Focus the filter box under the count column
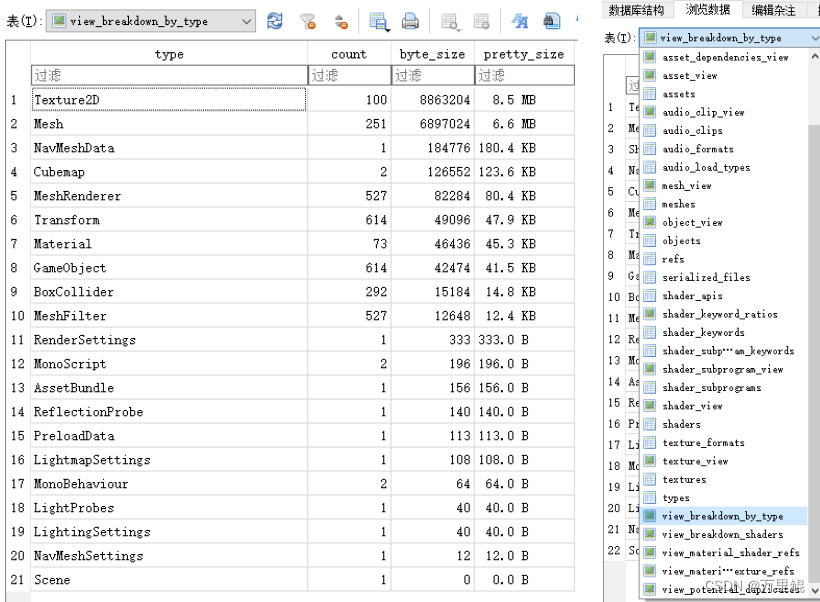The height and width of the screenshot is (602, 820). (349, 75)
